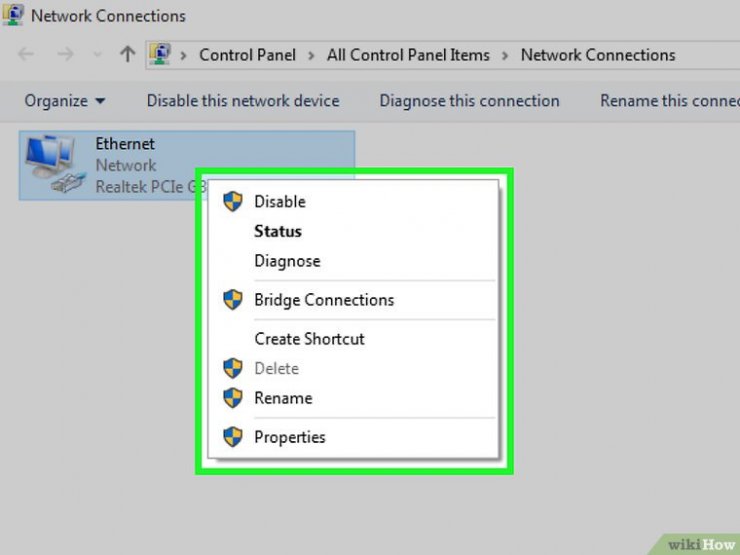The image size is (740, 555).
Task: Click the shield icon next to Properties
Action: click(233, 437)
